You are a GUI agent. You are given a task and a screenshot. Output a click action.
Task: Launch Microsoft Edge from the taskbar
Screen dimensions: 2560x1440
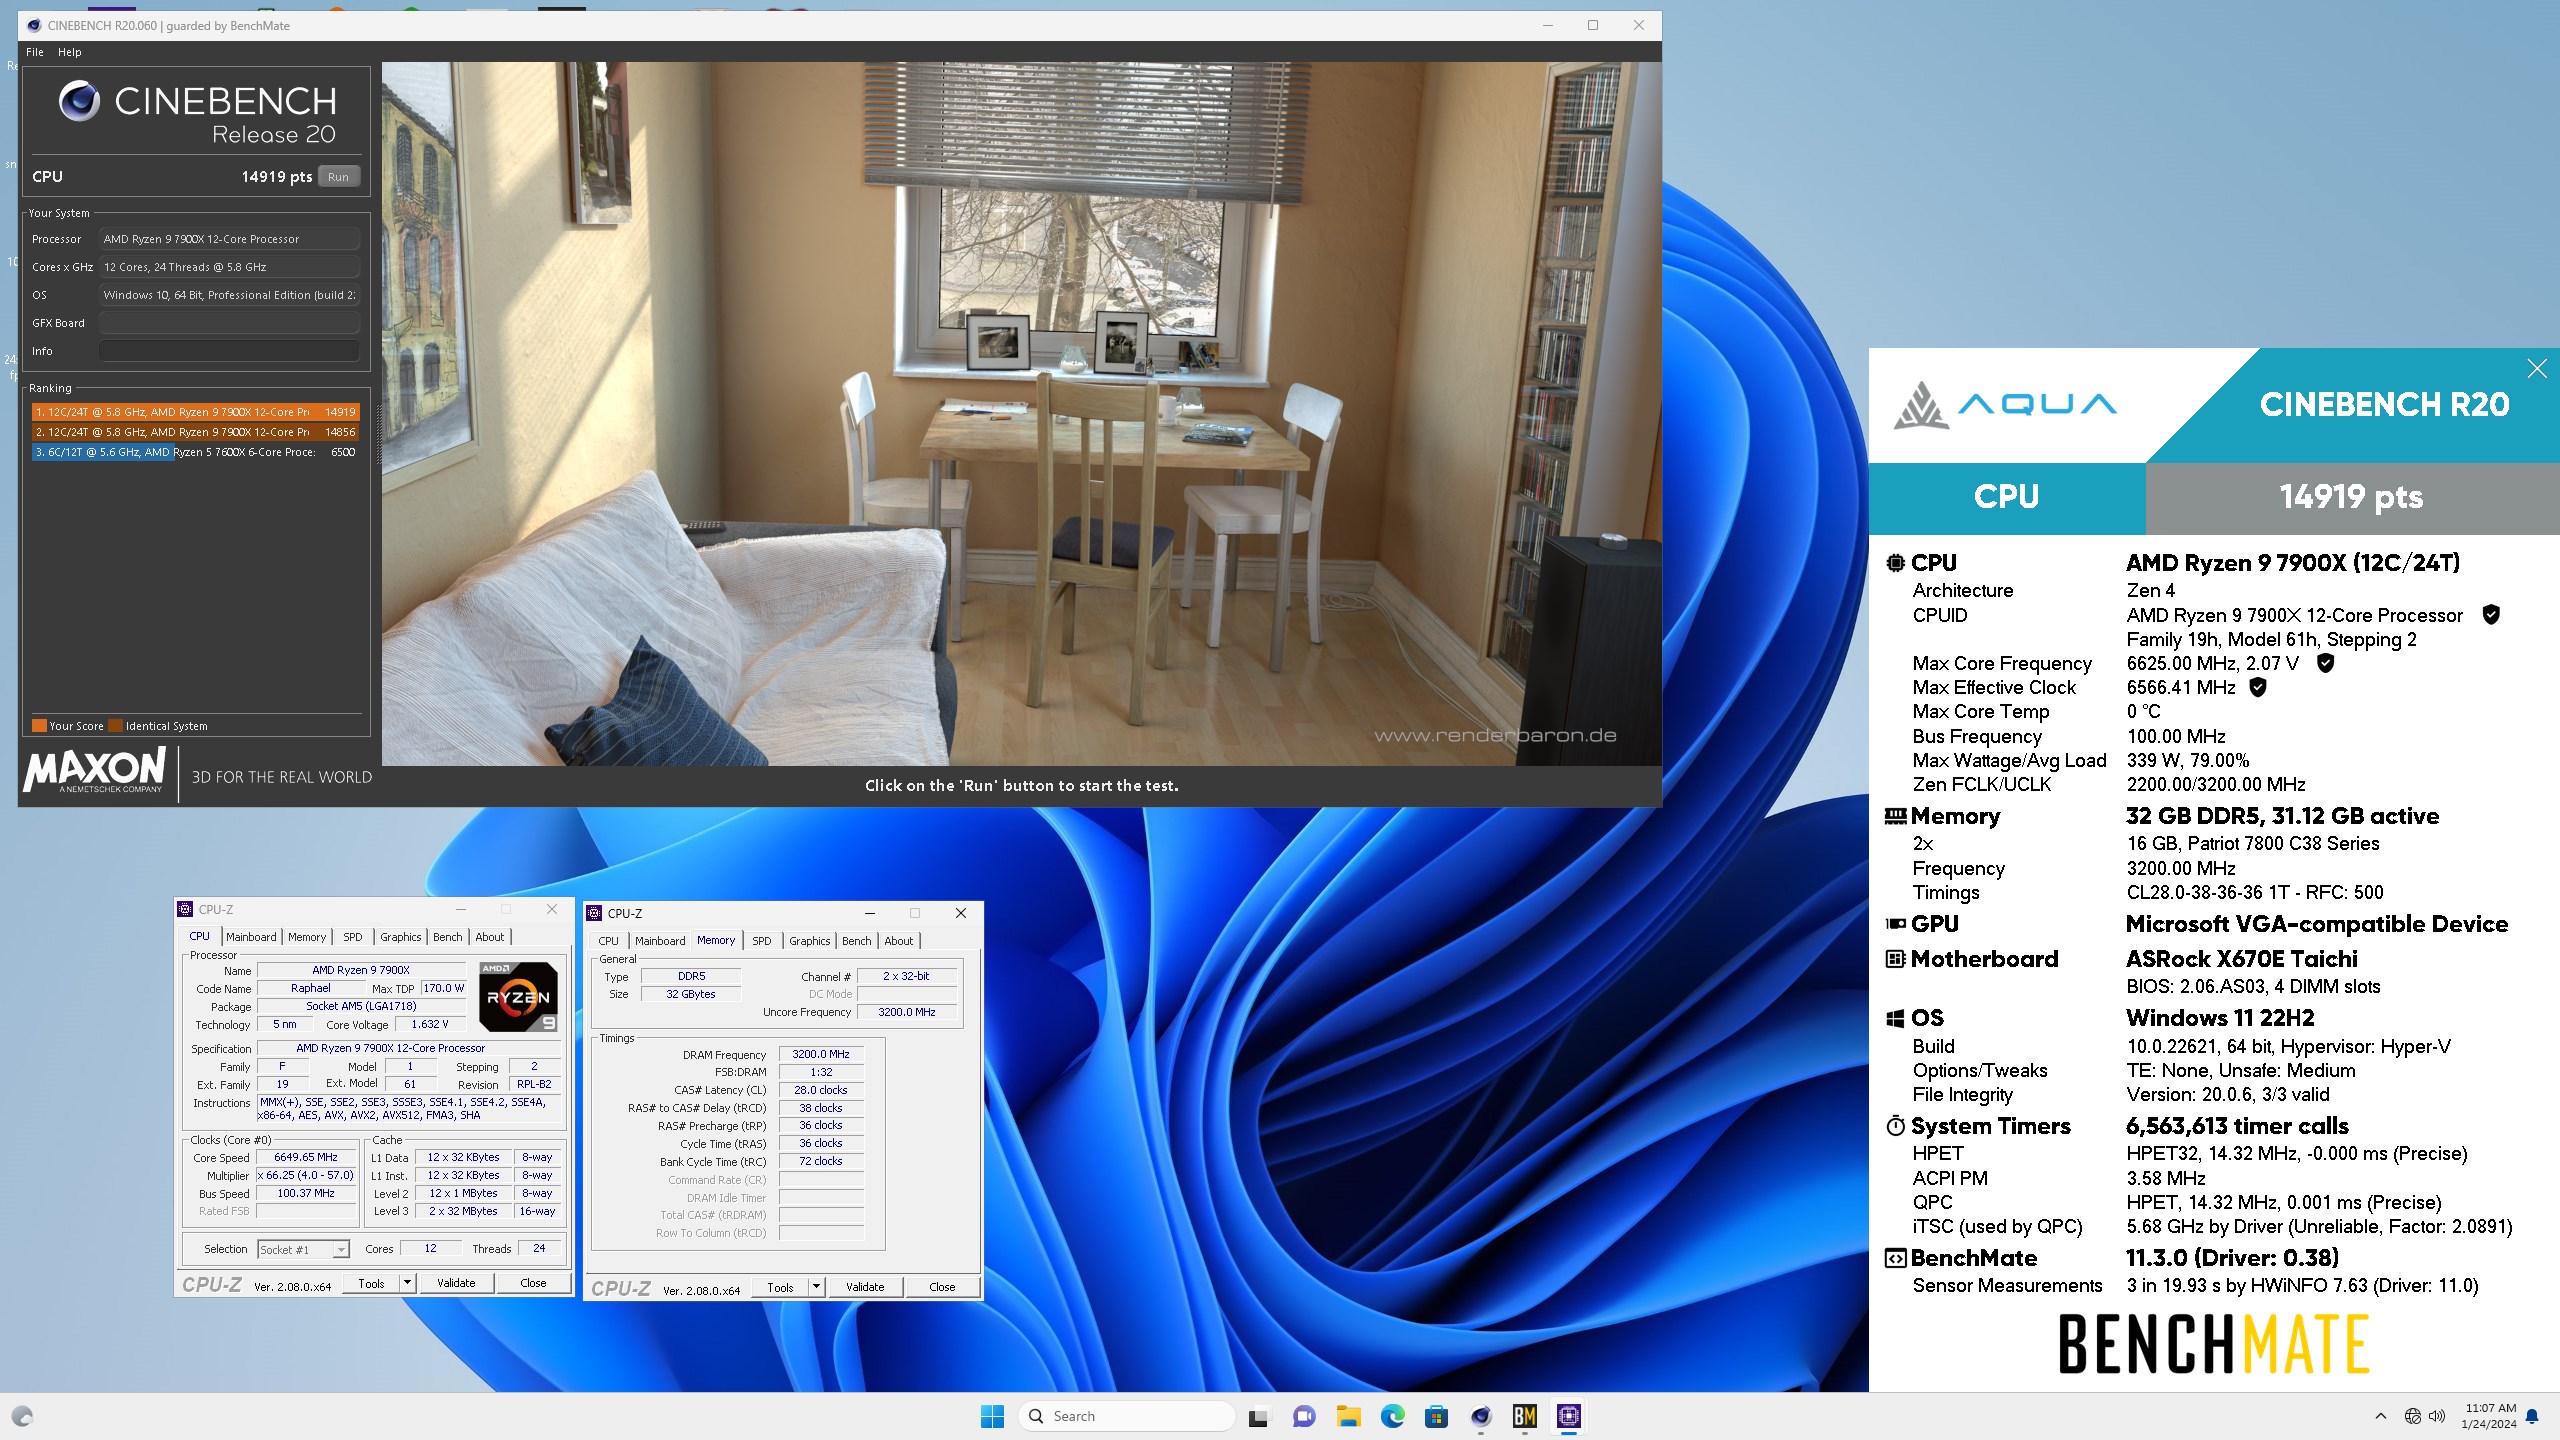tap(1393, 1416)
